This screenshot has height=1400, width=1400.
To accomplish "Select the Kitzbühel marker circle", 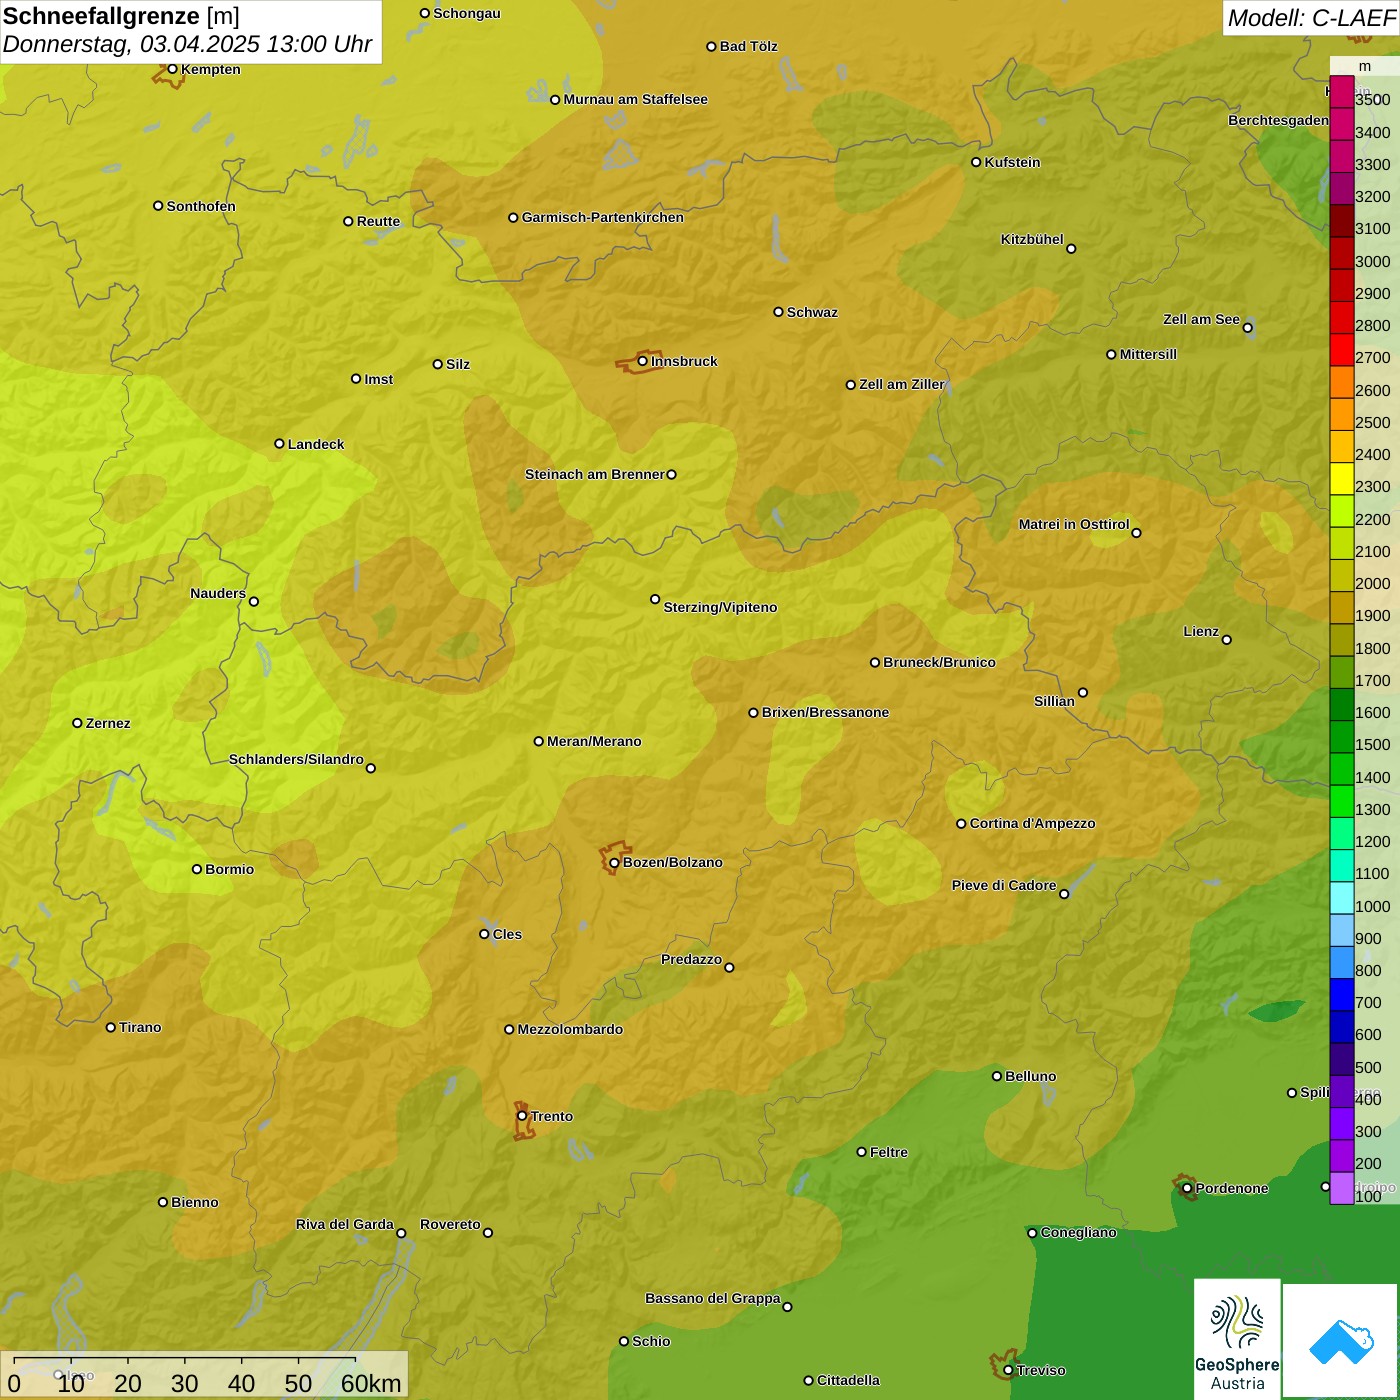I will tap(1071, 249).
